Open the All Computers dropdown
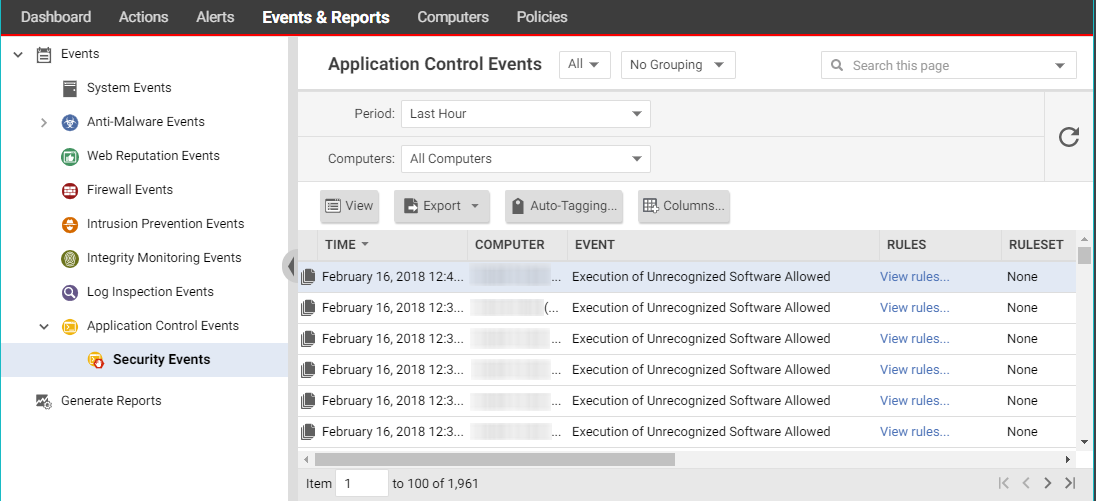The height and width of the screenshot is (501, 1096). pos(525,159)
